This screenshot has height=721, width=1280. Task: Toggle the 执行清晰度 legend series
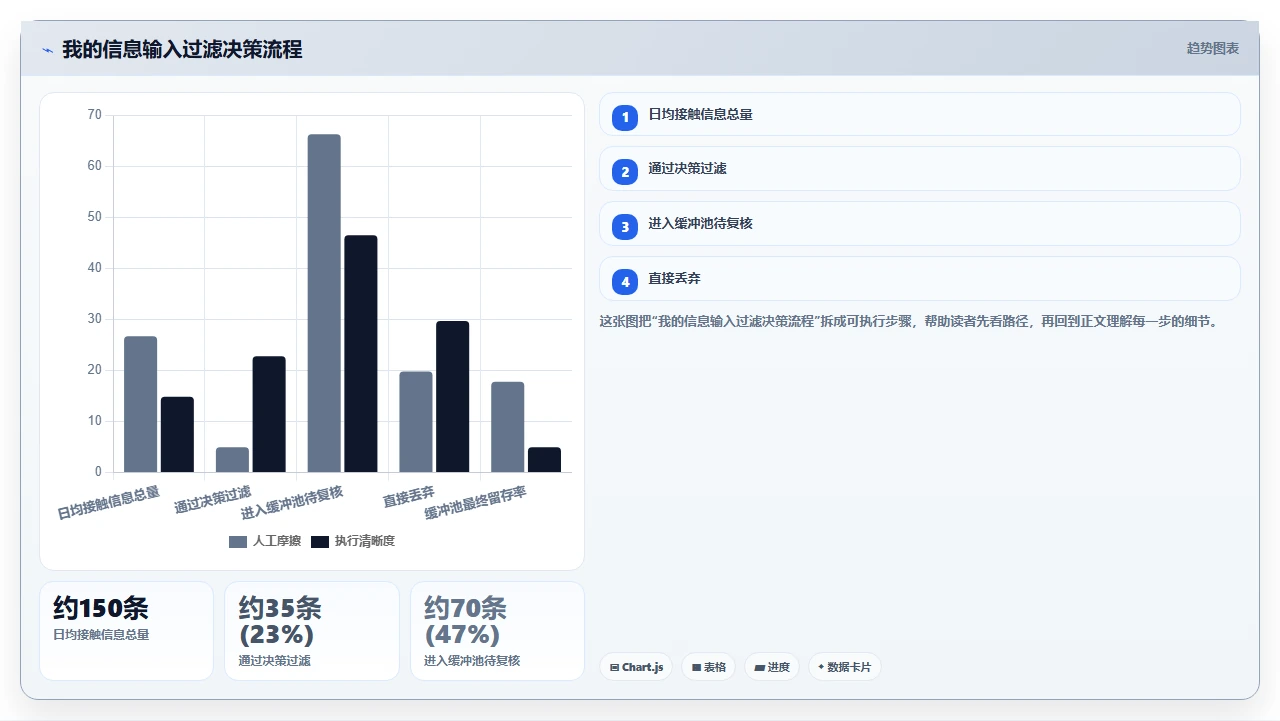coord(353,541)
